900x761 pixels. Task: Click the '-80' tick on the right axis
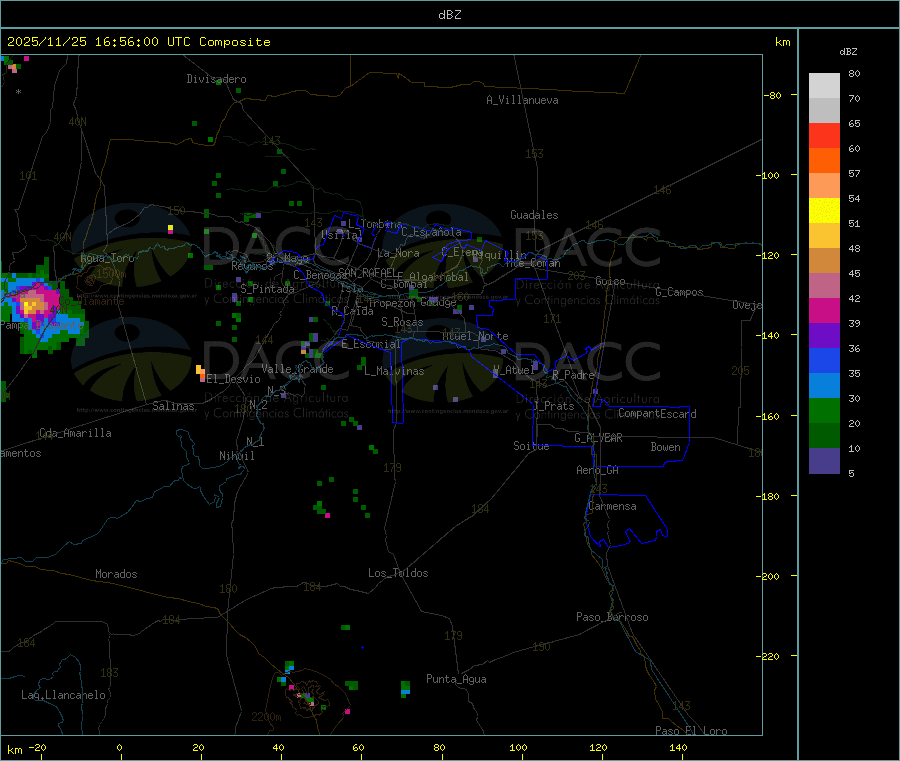(773, 95)
